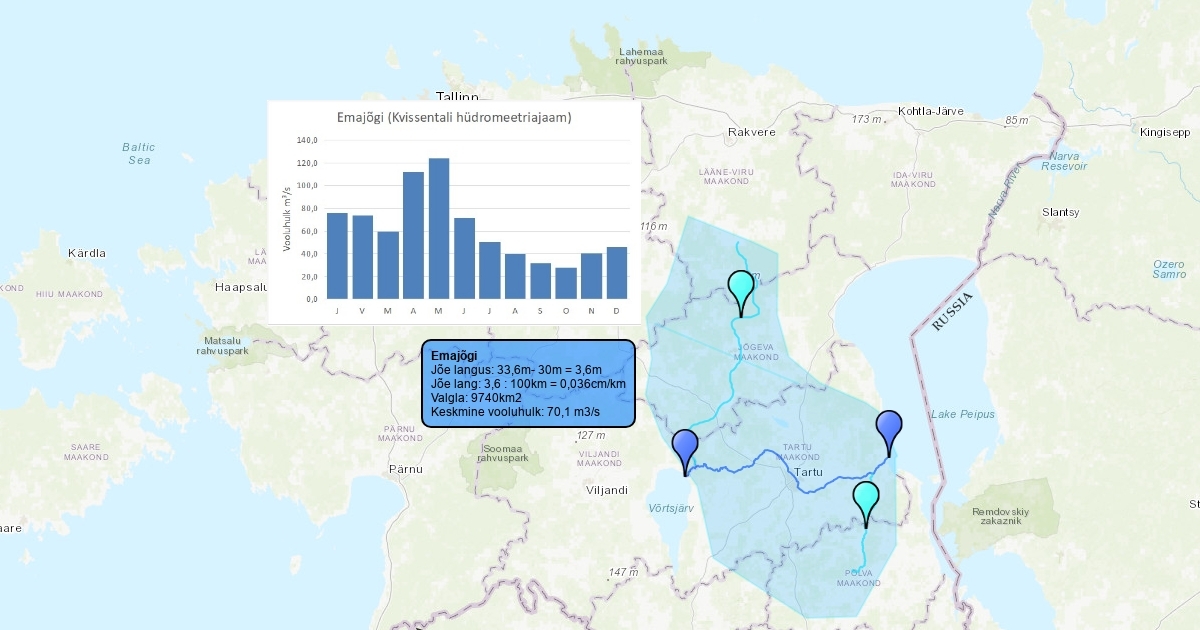The height and width of the screenshot is (630, 1200).
Task: Click the shortest October bar in chart
Action: 566,283
